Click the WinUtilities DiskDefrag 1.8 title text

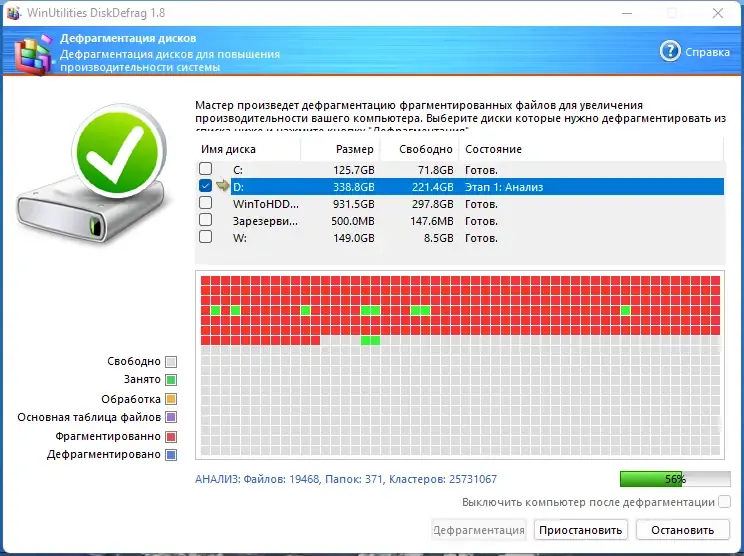click(x=96, y=13)
